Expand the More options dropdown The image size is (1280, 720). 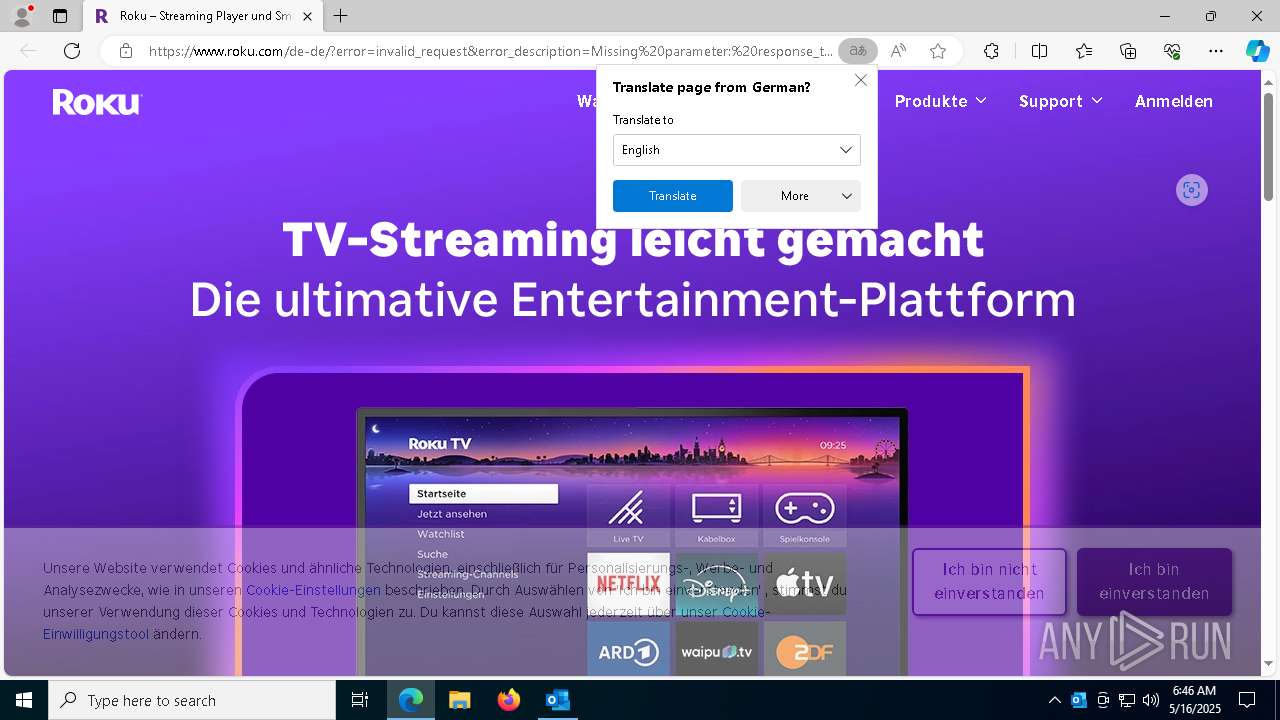pyautogui.click(x=801, y=196)
